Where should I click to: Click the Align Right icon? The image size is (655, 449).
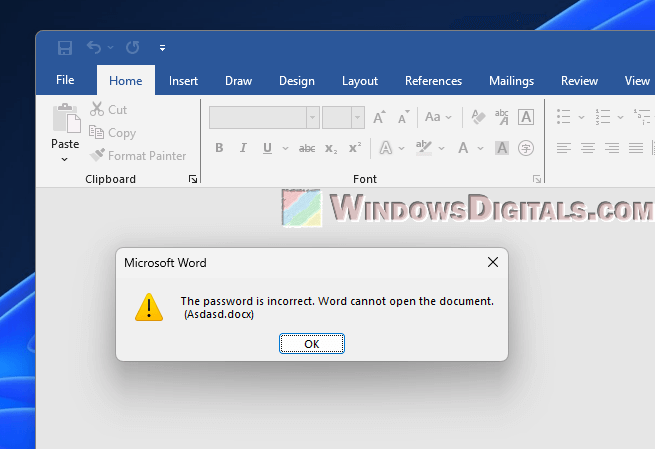612,148
